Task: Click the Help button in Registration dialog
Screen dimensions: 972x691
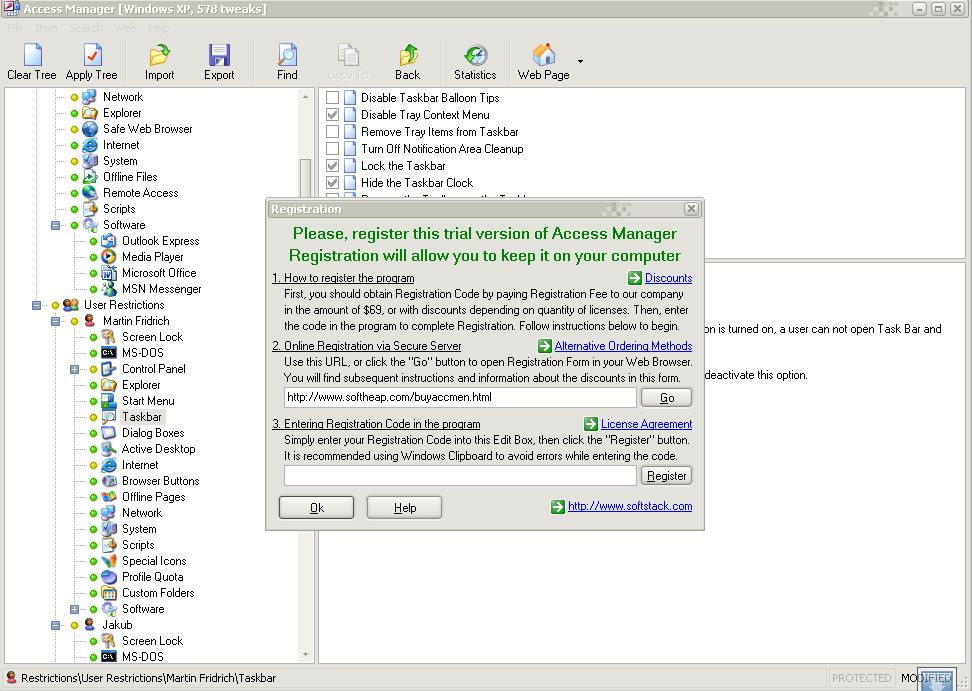Action: [x=405, y=508]
